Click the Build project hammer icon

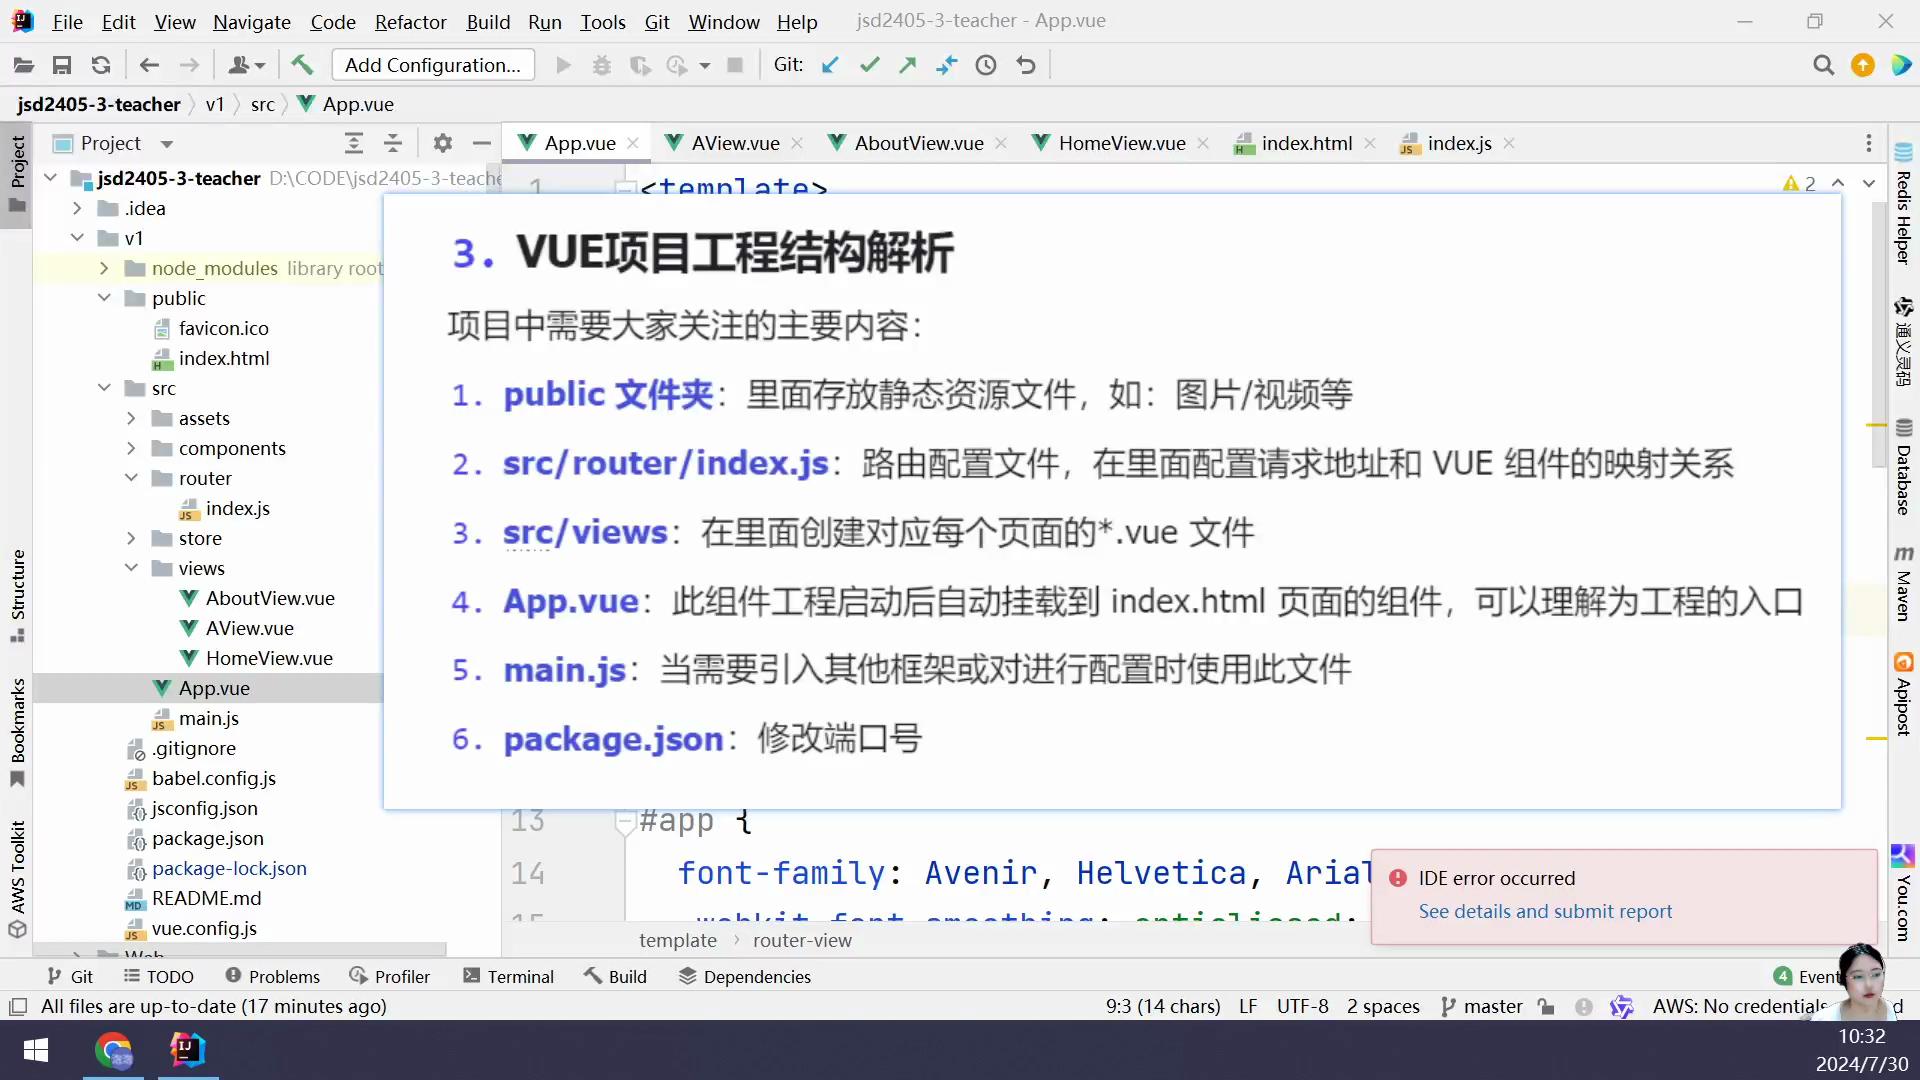302,65
